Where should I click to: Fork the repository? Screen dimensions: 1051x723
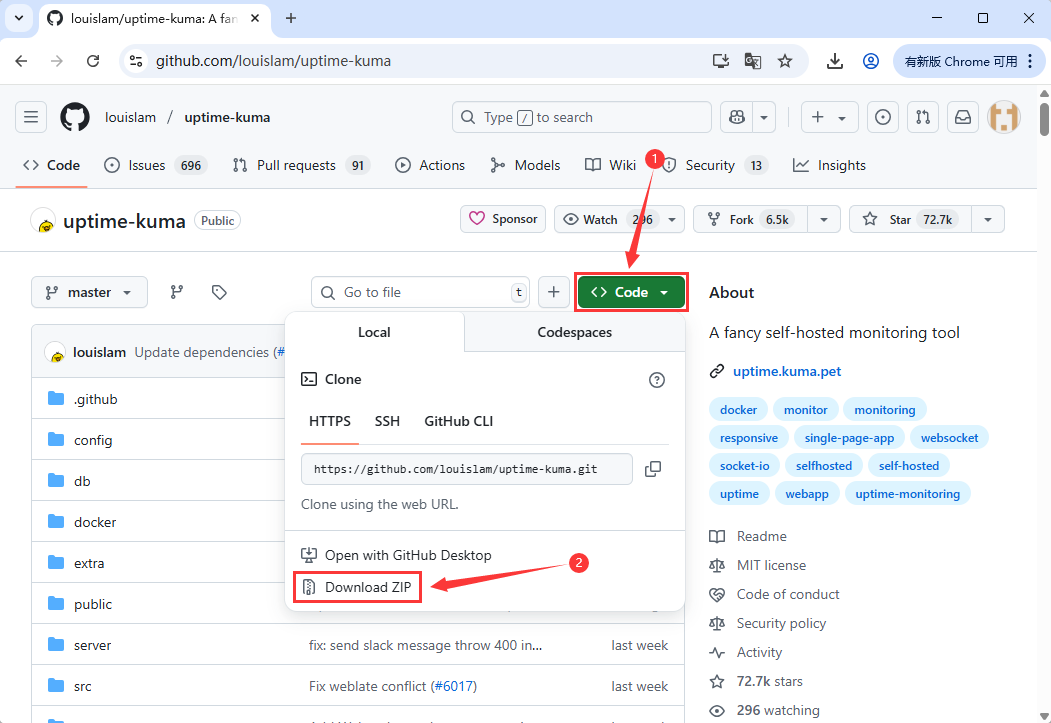751,219
